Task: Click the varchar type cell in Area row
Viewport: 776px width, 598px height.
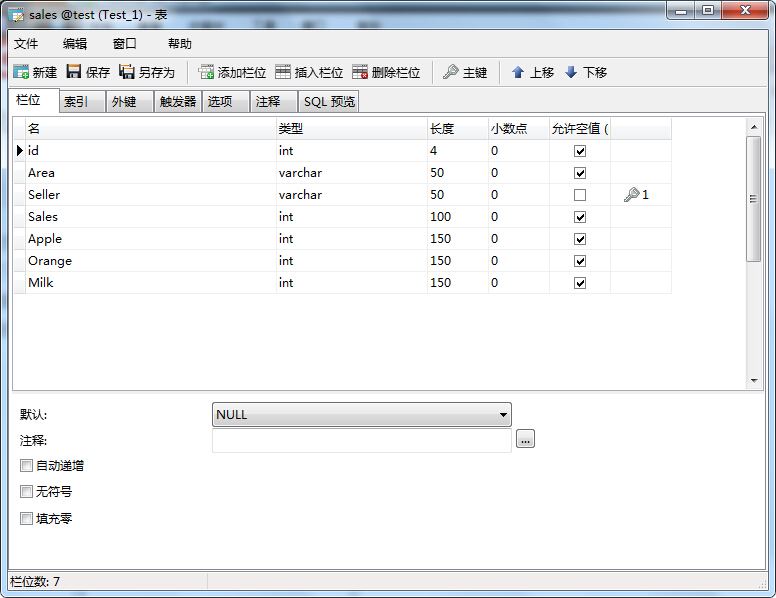Action: pyautogui.click(x=351, y=173)
